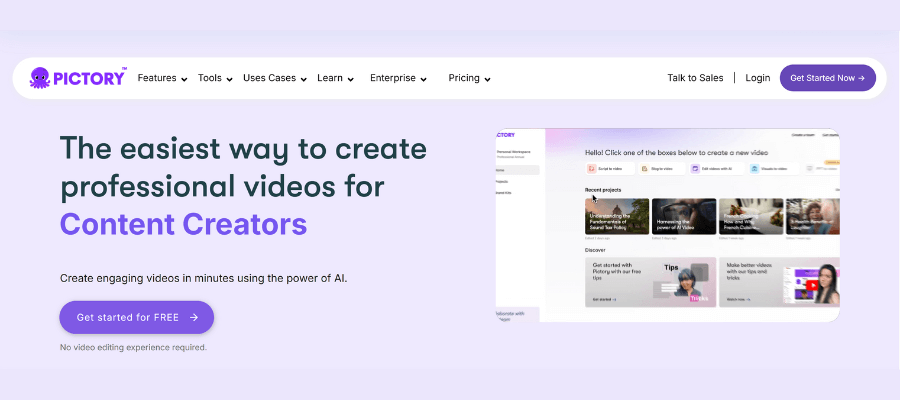
Task: Expand the Learn dropdown chevron
Action: [350, 79]
